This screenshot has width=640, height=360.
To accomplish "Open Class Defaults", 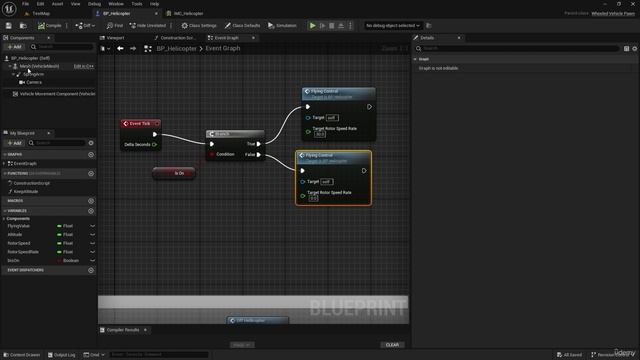I will [x=242, y=25].
